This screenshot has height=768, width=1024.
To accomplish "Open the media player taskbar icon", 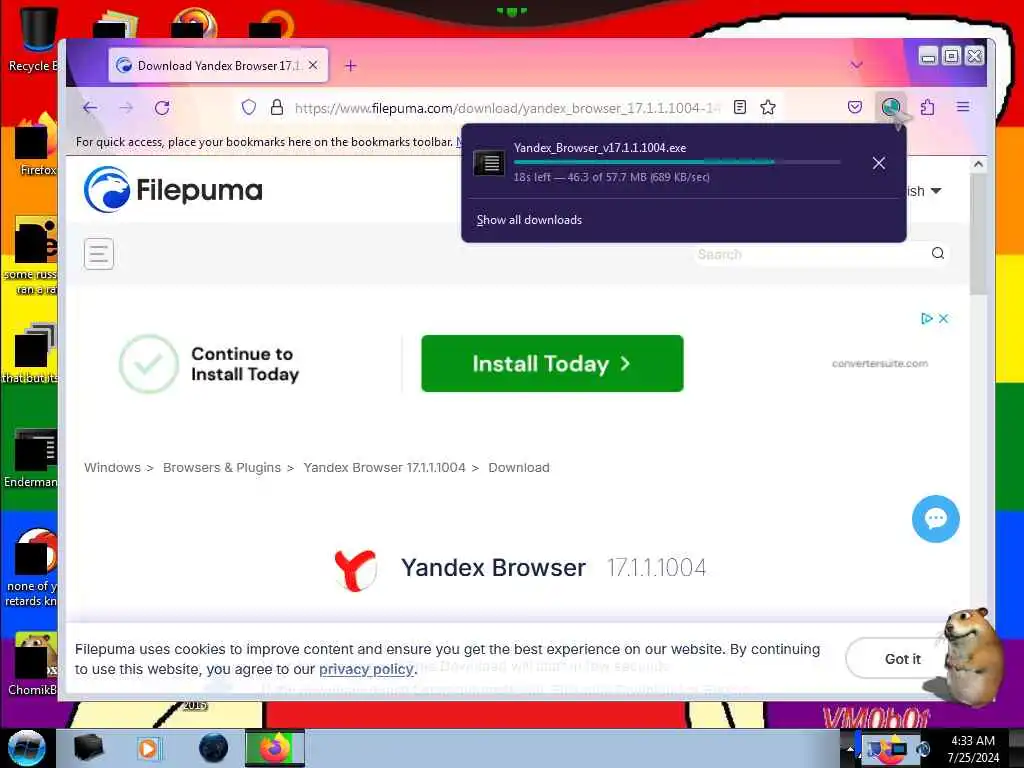I will coord(148,748).
